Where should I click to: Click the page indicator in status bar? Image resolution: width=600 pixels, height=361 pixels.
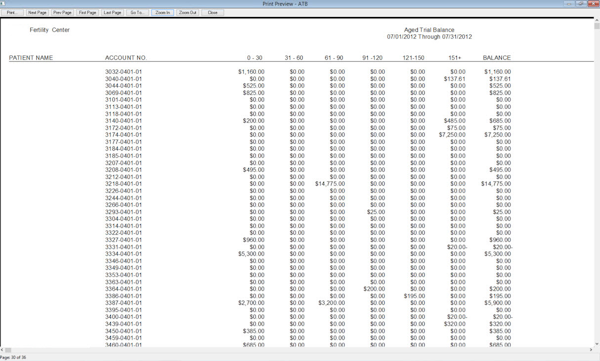coord(13,358)
